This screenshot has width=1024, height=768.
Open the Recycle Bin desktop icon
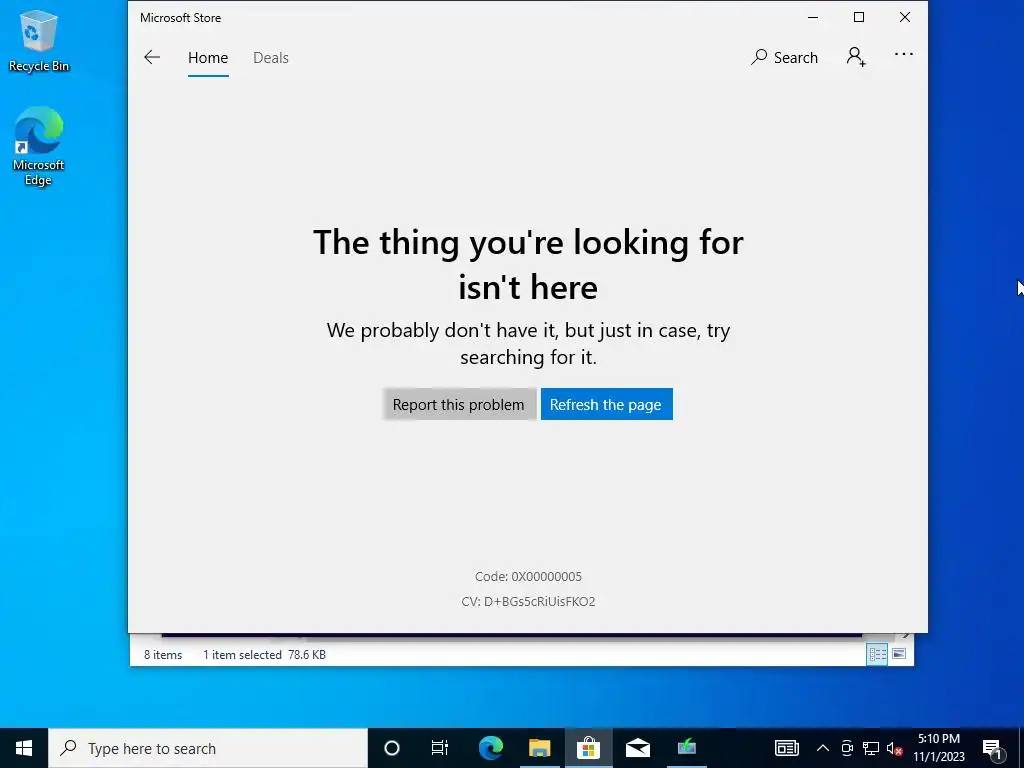coord(39,41)
